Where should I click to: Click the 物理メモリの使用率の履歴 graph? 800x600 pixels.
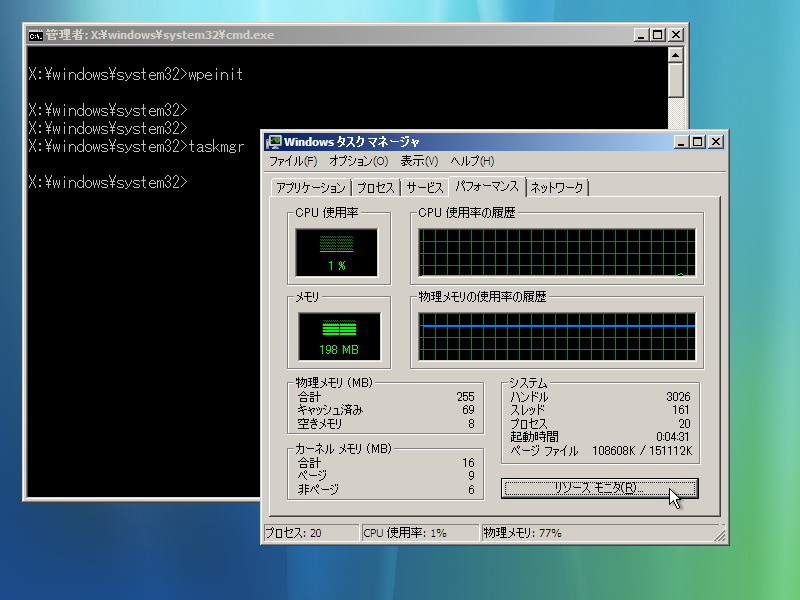pos(557,337)
